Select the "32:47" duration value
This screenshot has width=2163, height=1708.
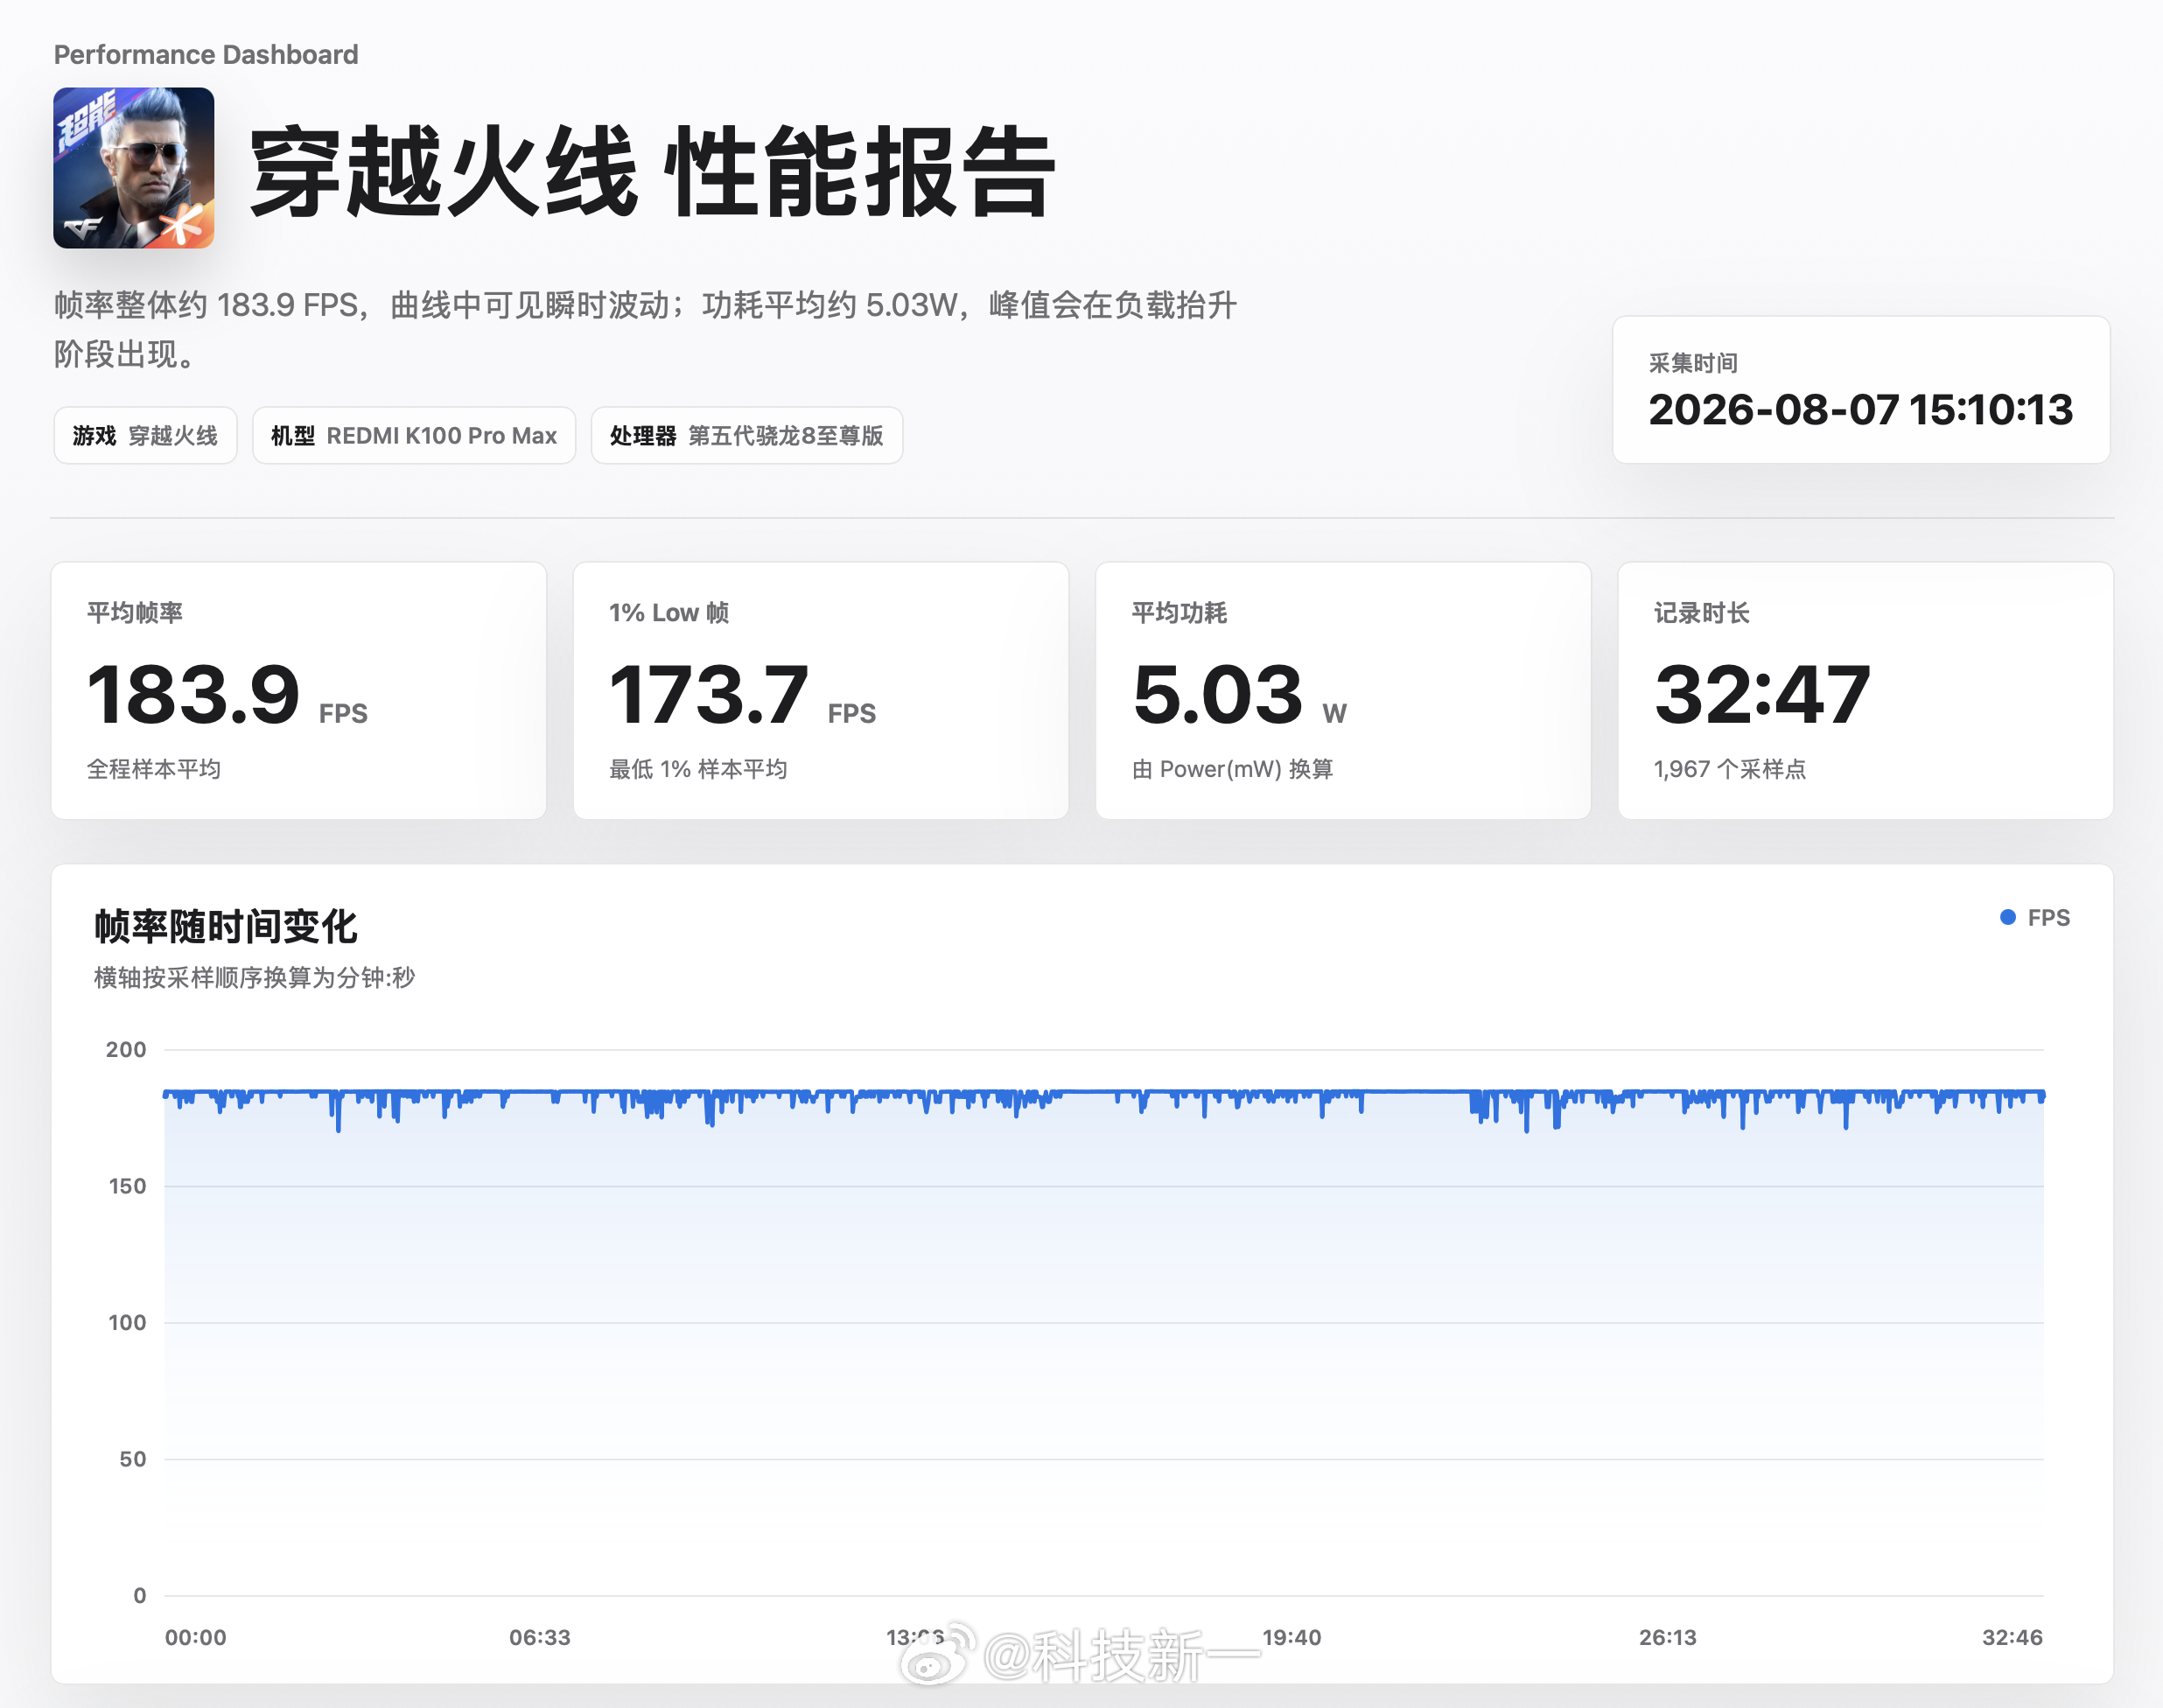(x=1762, y=694)
